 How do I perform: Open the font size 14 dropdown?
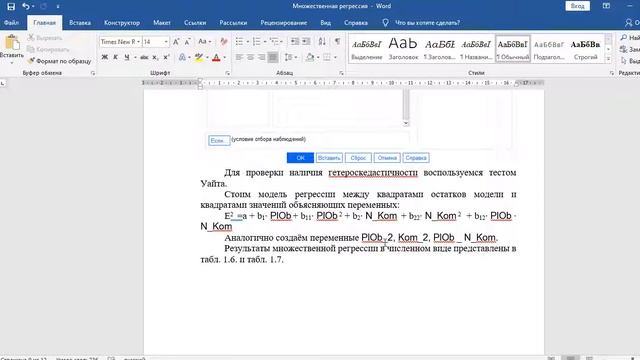166,42
